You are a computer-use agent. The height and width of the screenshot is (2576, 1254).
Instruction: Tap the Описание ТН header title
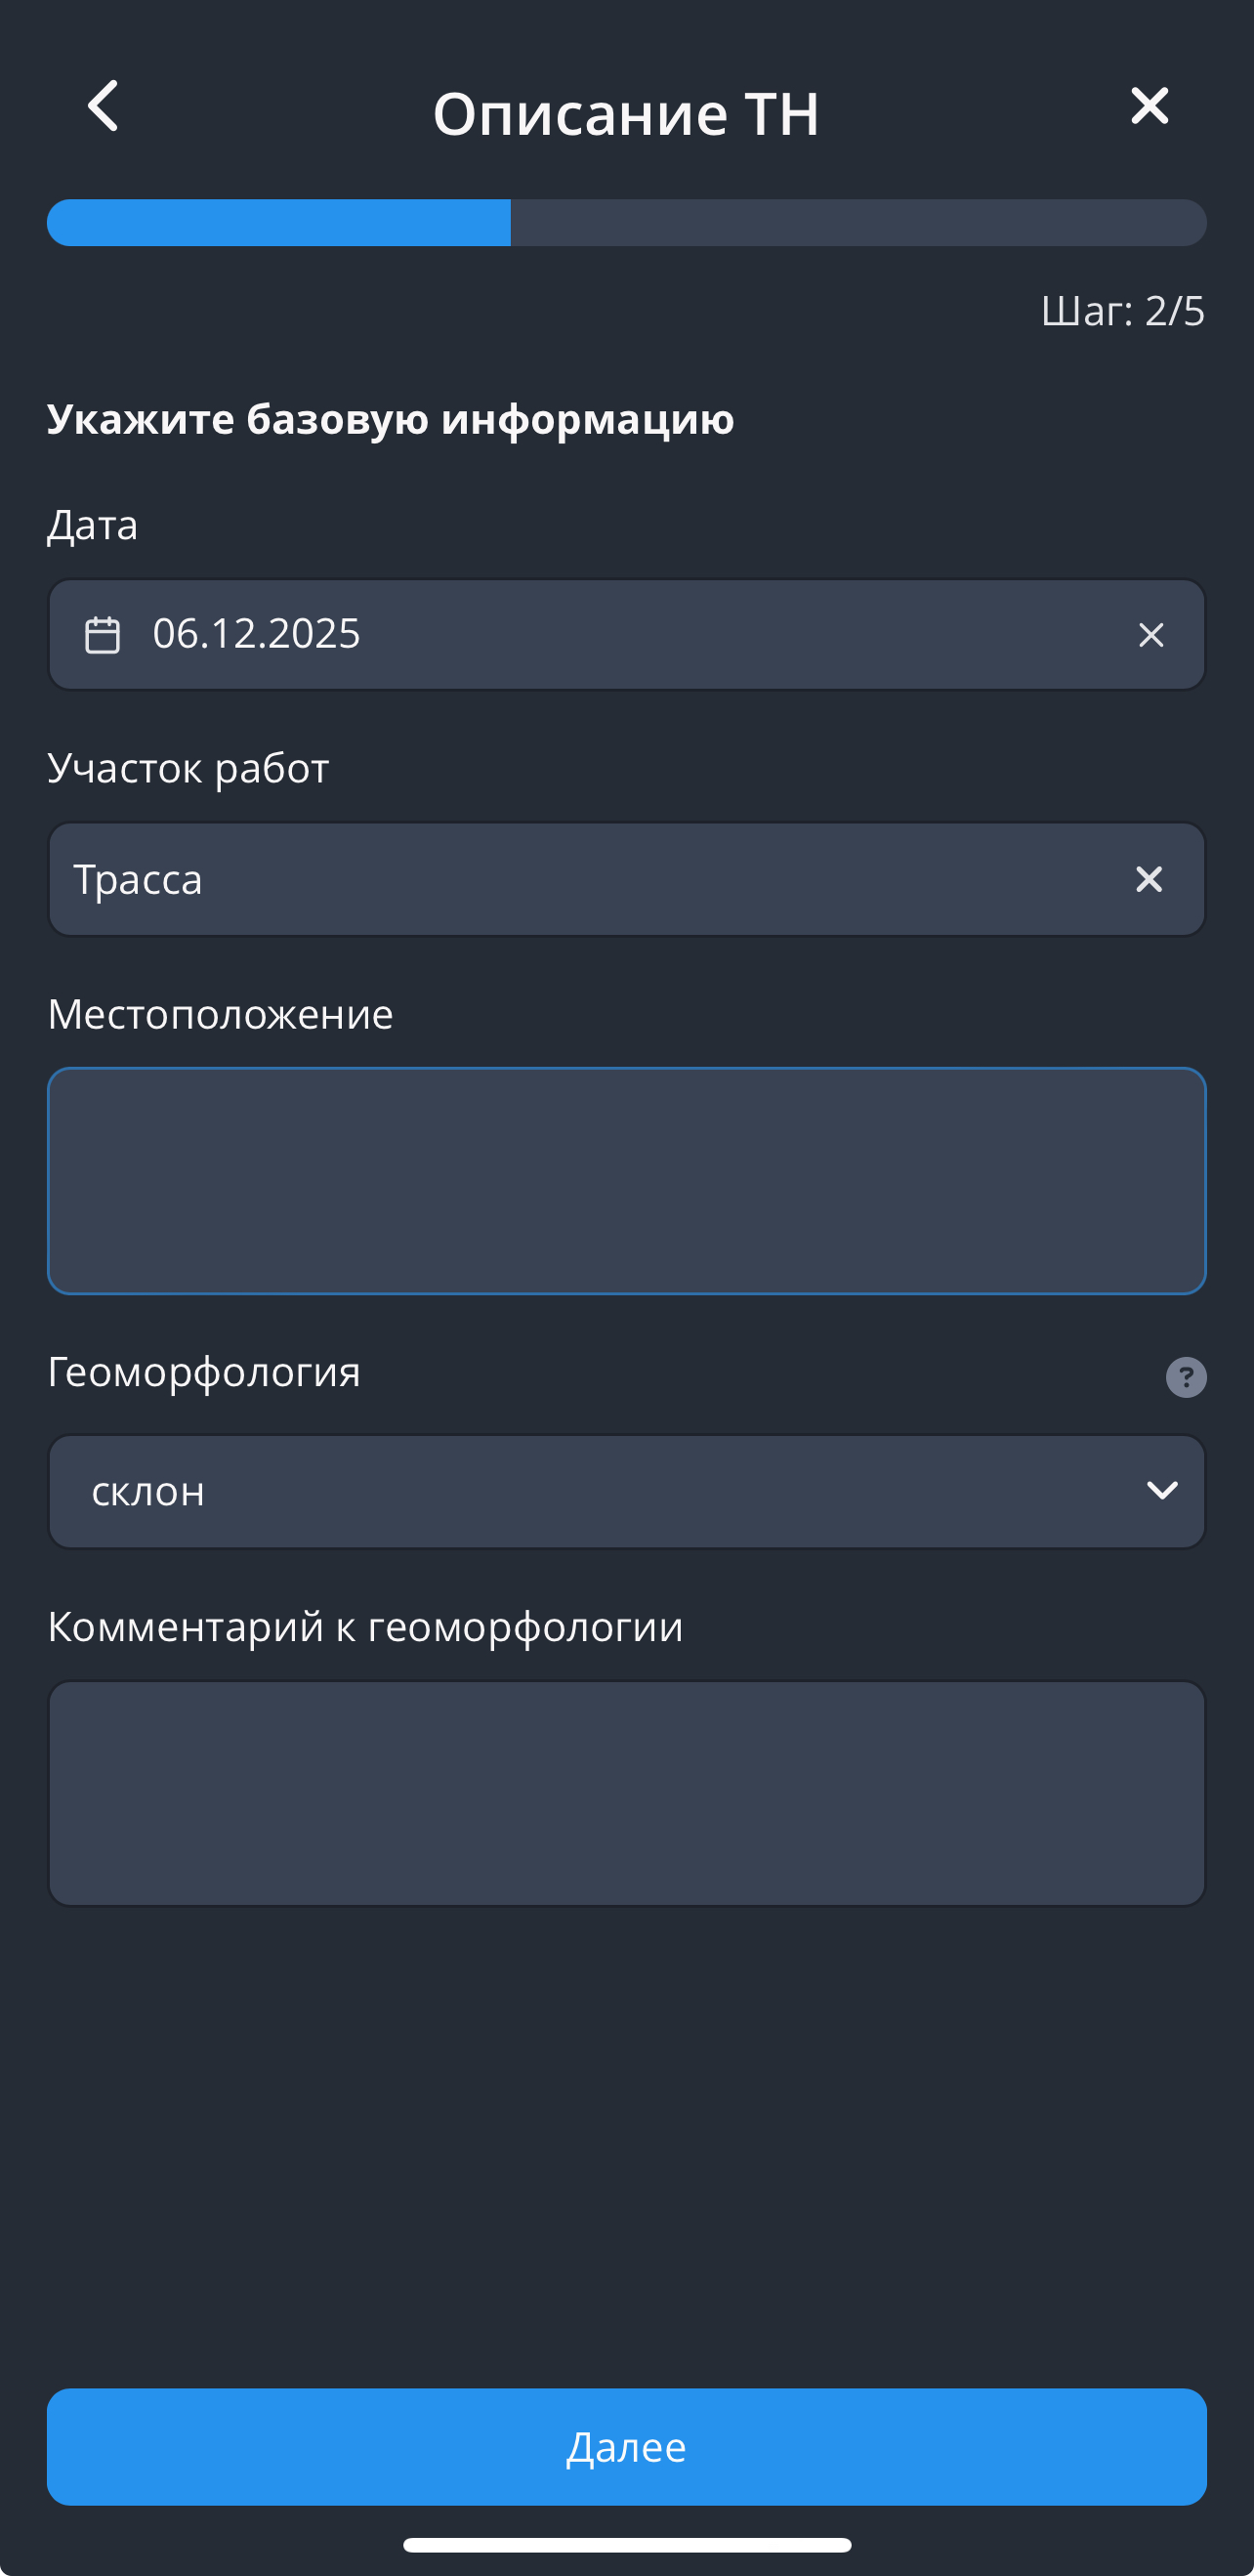point(626,113)
